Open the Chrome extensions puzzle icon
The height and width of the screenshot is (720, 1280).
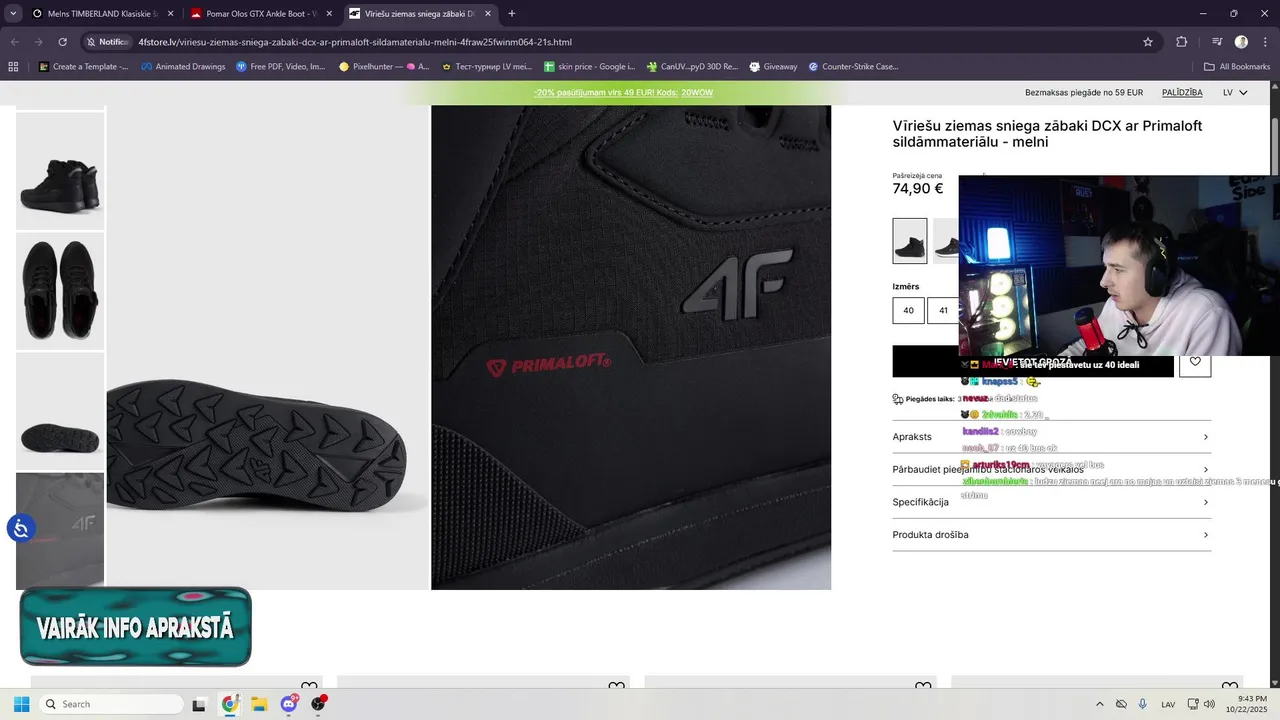1181,42
